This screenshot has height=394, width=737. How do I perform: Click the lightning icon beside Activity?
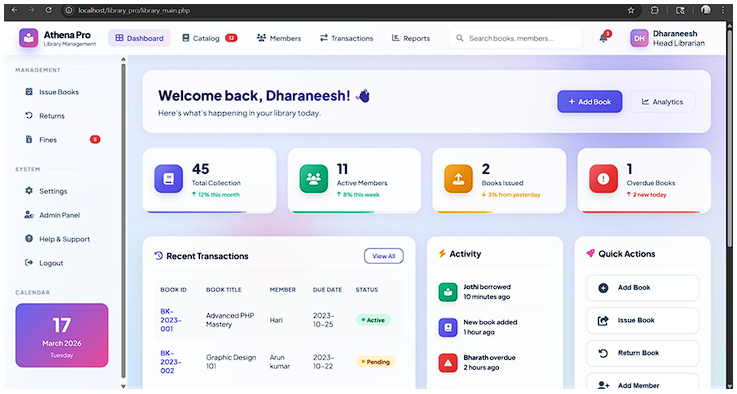coord(442,254)
